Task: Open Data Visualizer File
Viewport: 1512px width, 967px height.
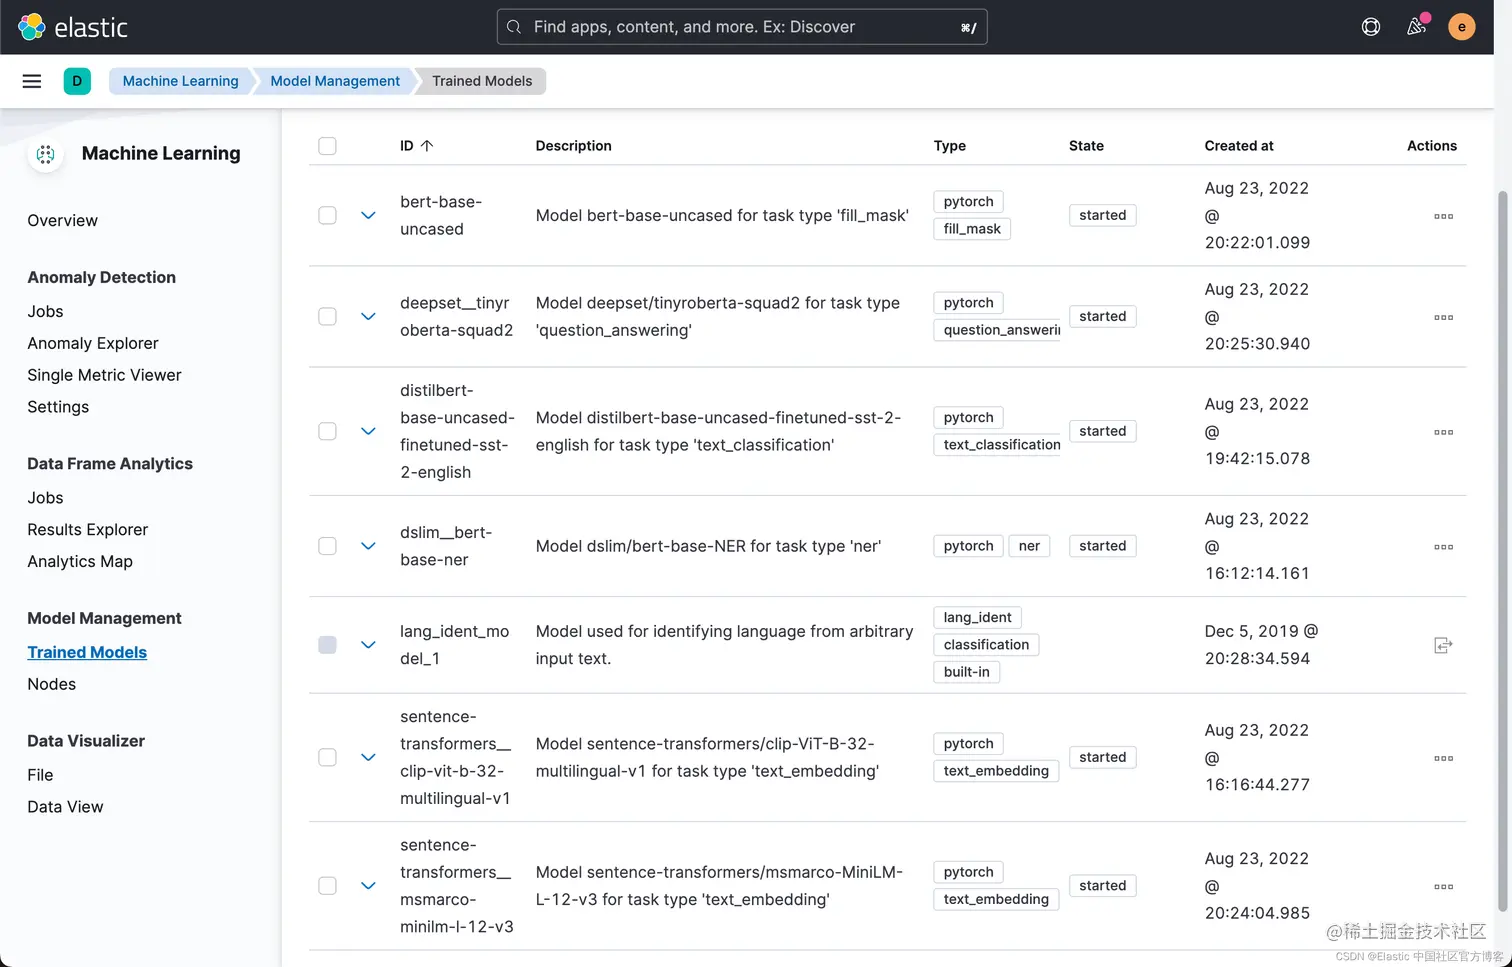Action: [x=40, y=776]
